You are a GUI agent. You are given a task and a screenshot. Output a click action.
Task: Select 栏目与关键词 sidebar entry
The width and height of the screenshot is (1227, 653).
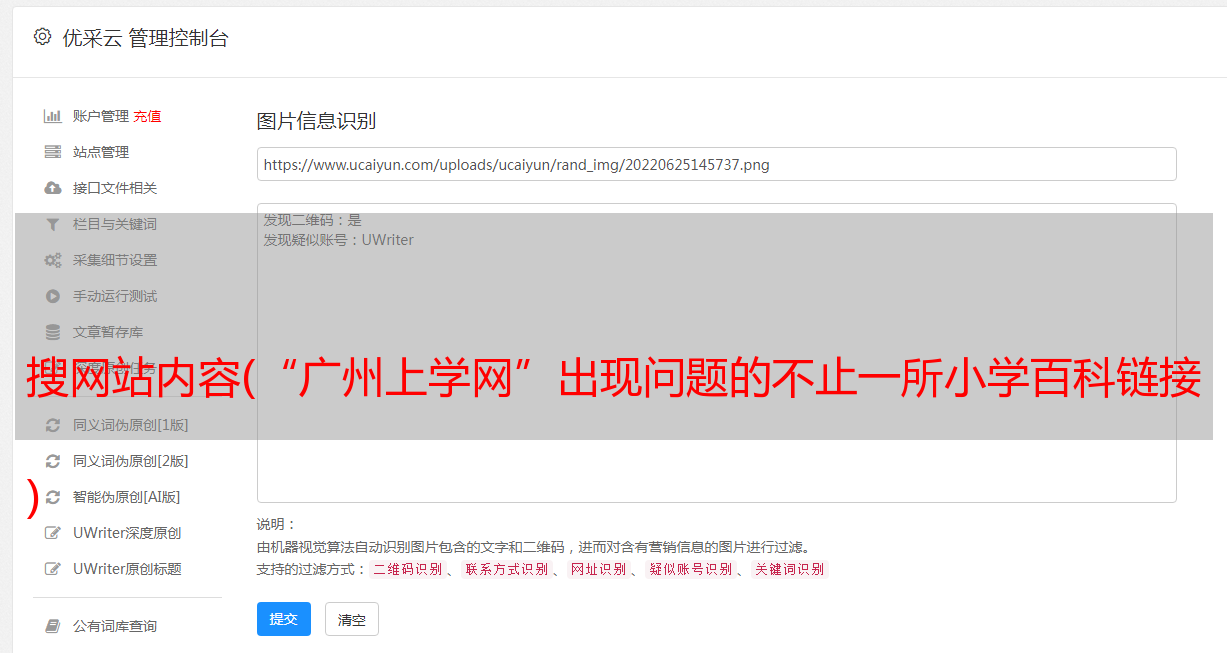click(115, 224)
